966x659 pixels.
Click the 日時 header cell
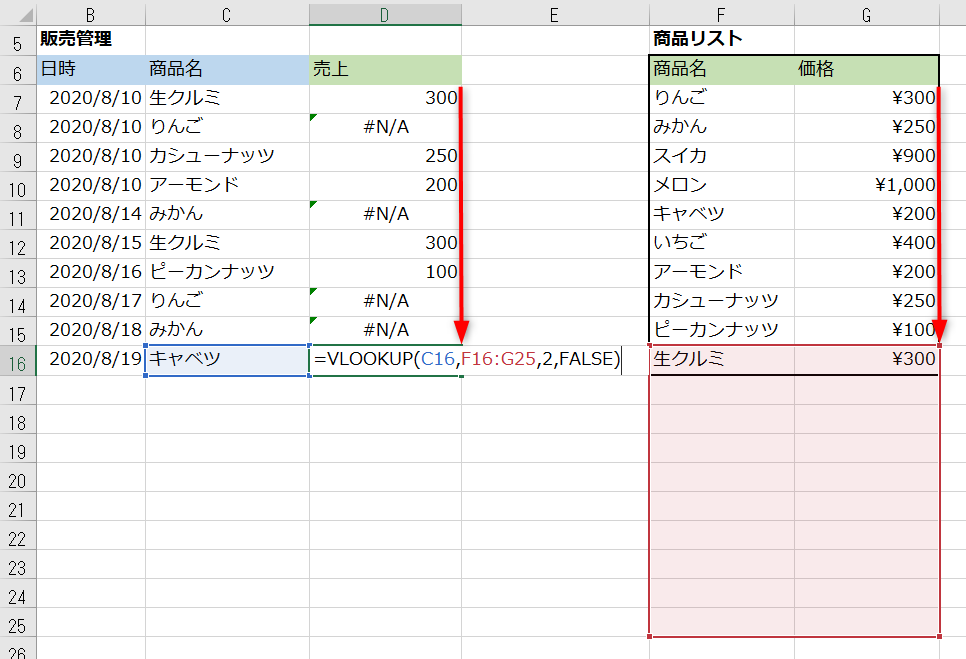(91, 70)
